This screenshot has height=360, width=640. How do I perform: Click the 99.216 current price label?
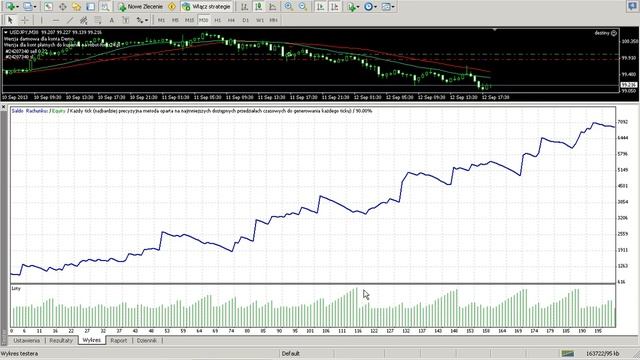(629, 85)
